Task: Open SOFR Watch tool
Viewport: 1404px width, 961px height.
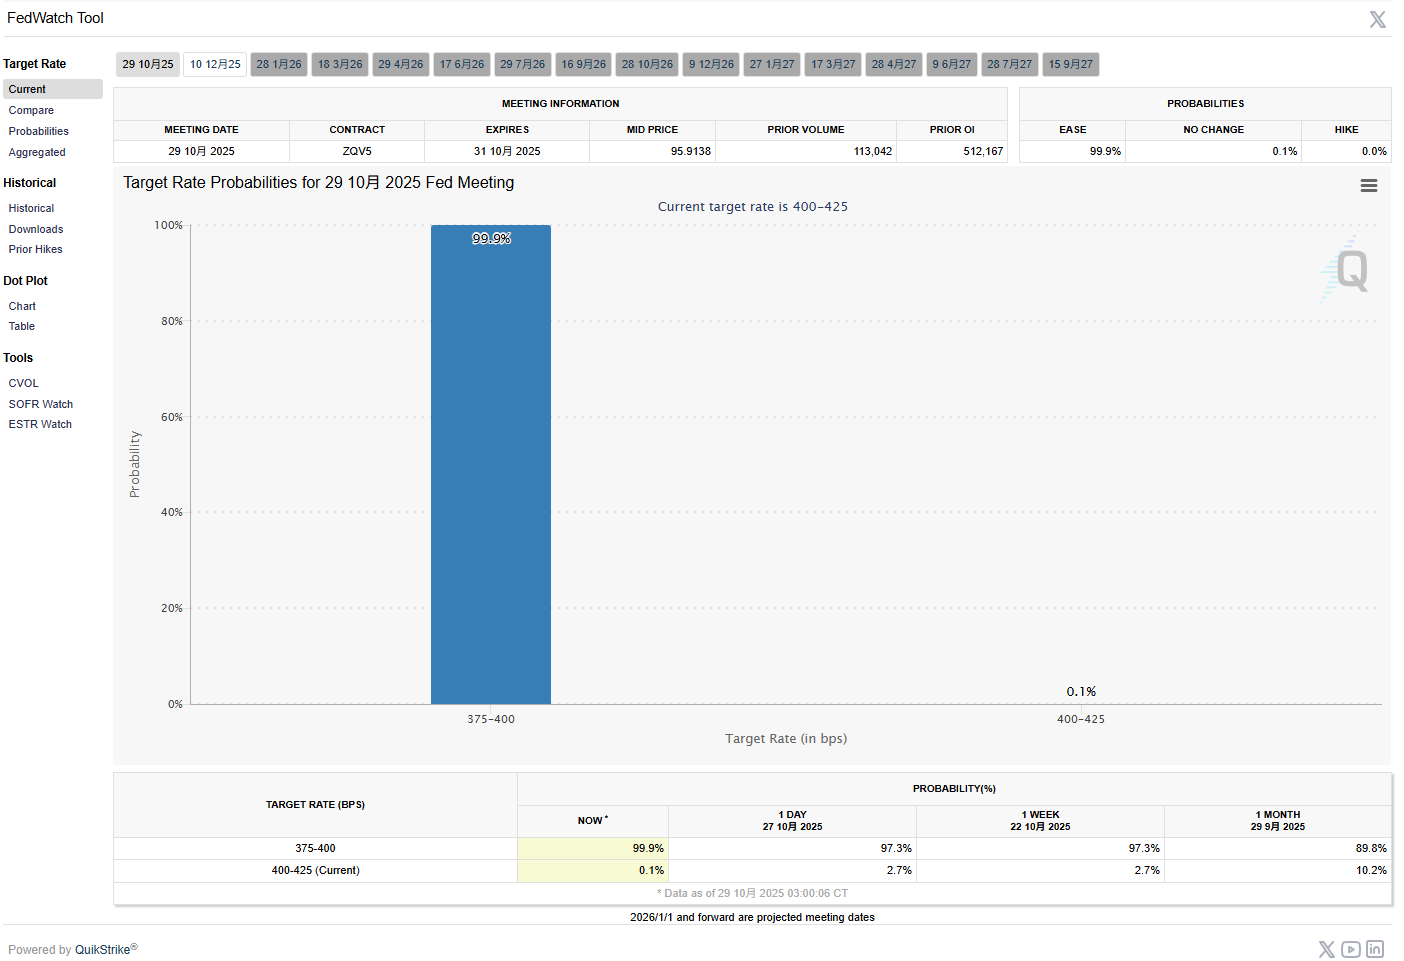Action: (x=41, y=405)
